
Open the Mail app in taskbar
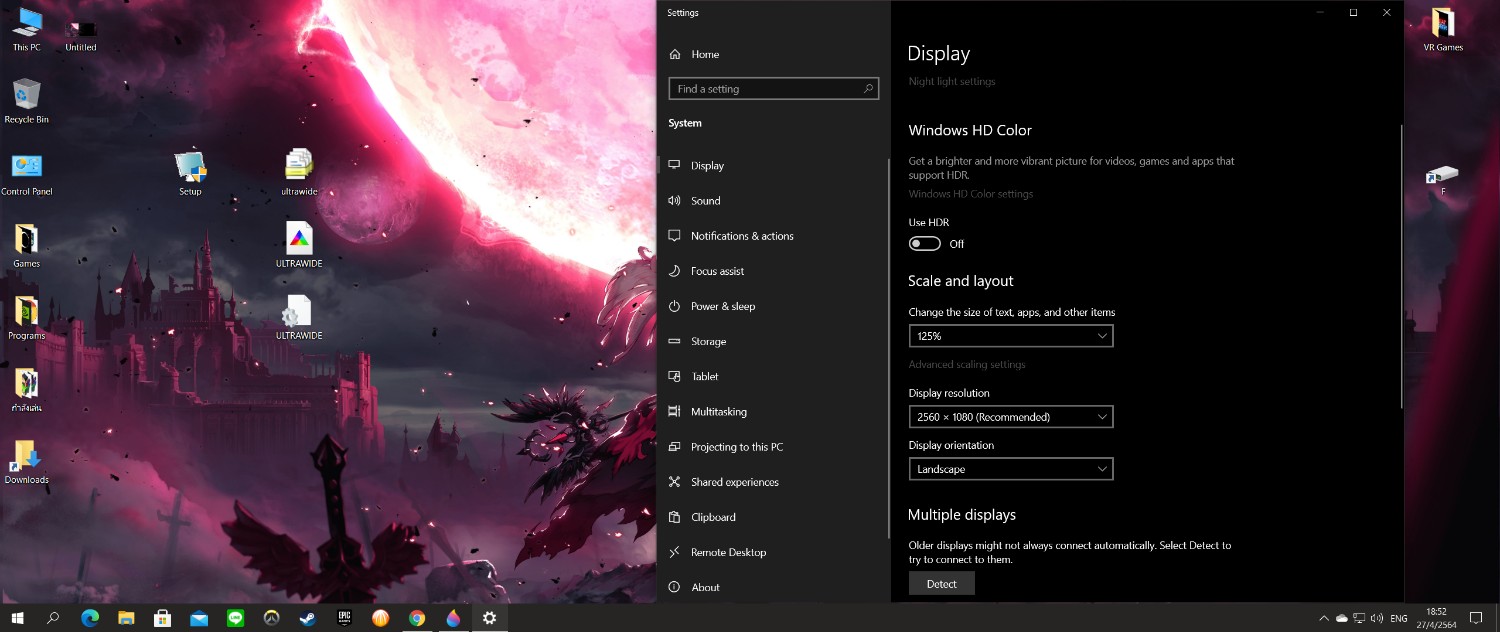199,618
